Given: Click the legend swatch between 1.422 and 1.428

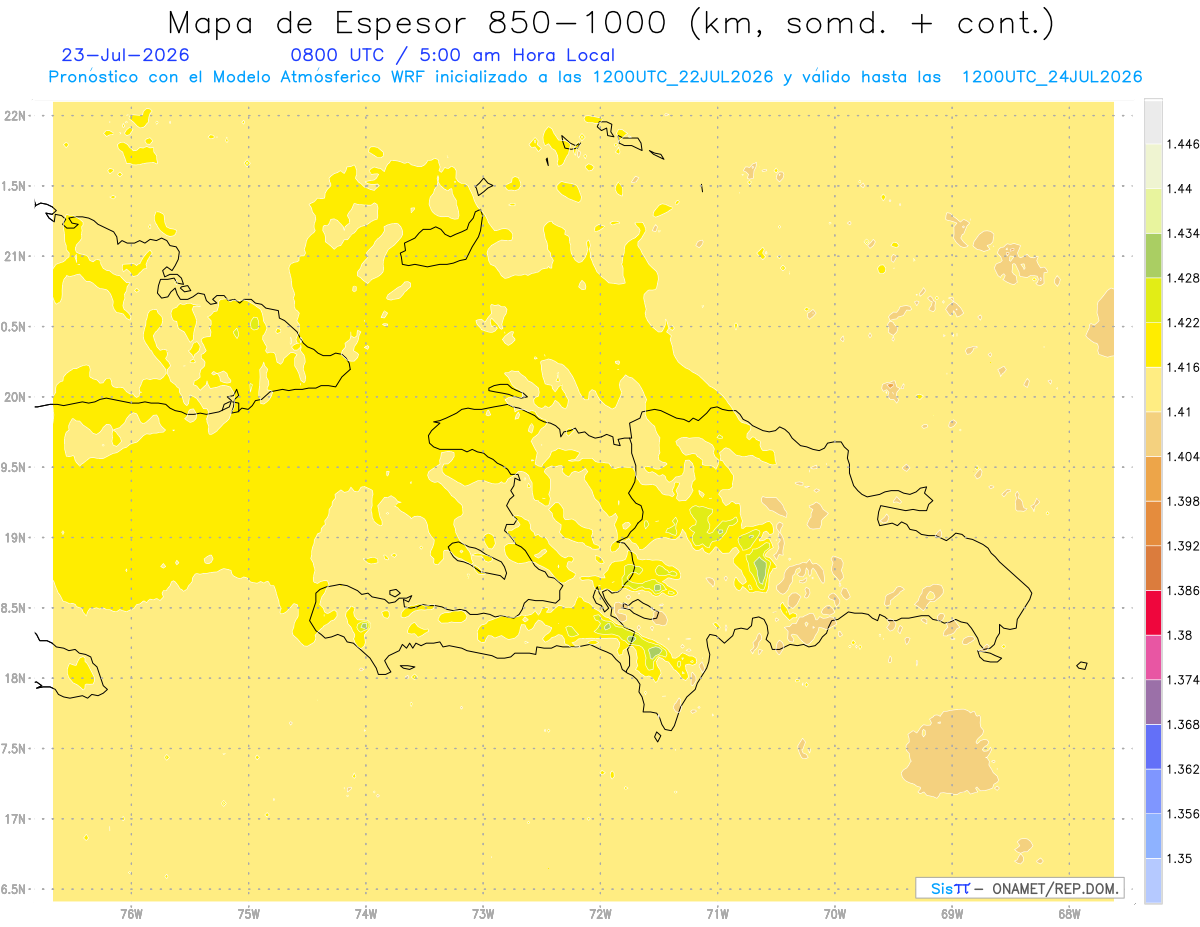Looking at the screenshot, I should [1153, 300].
